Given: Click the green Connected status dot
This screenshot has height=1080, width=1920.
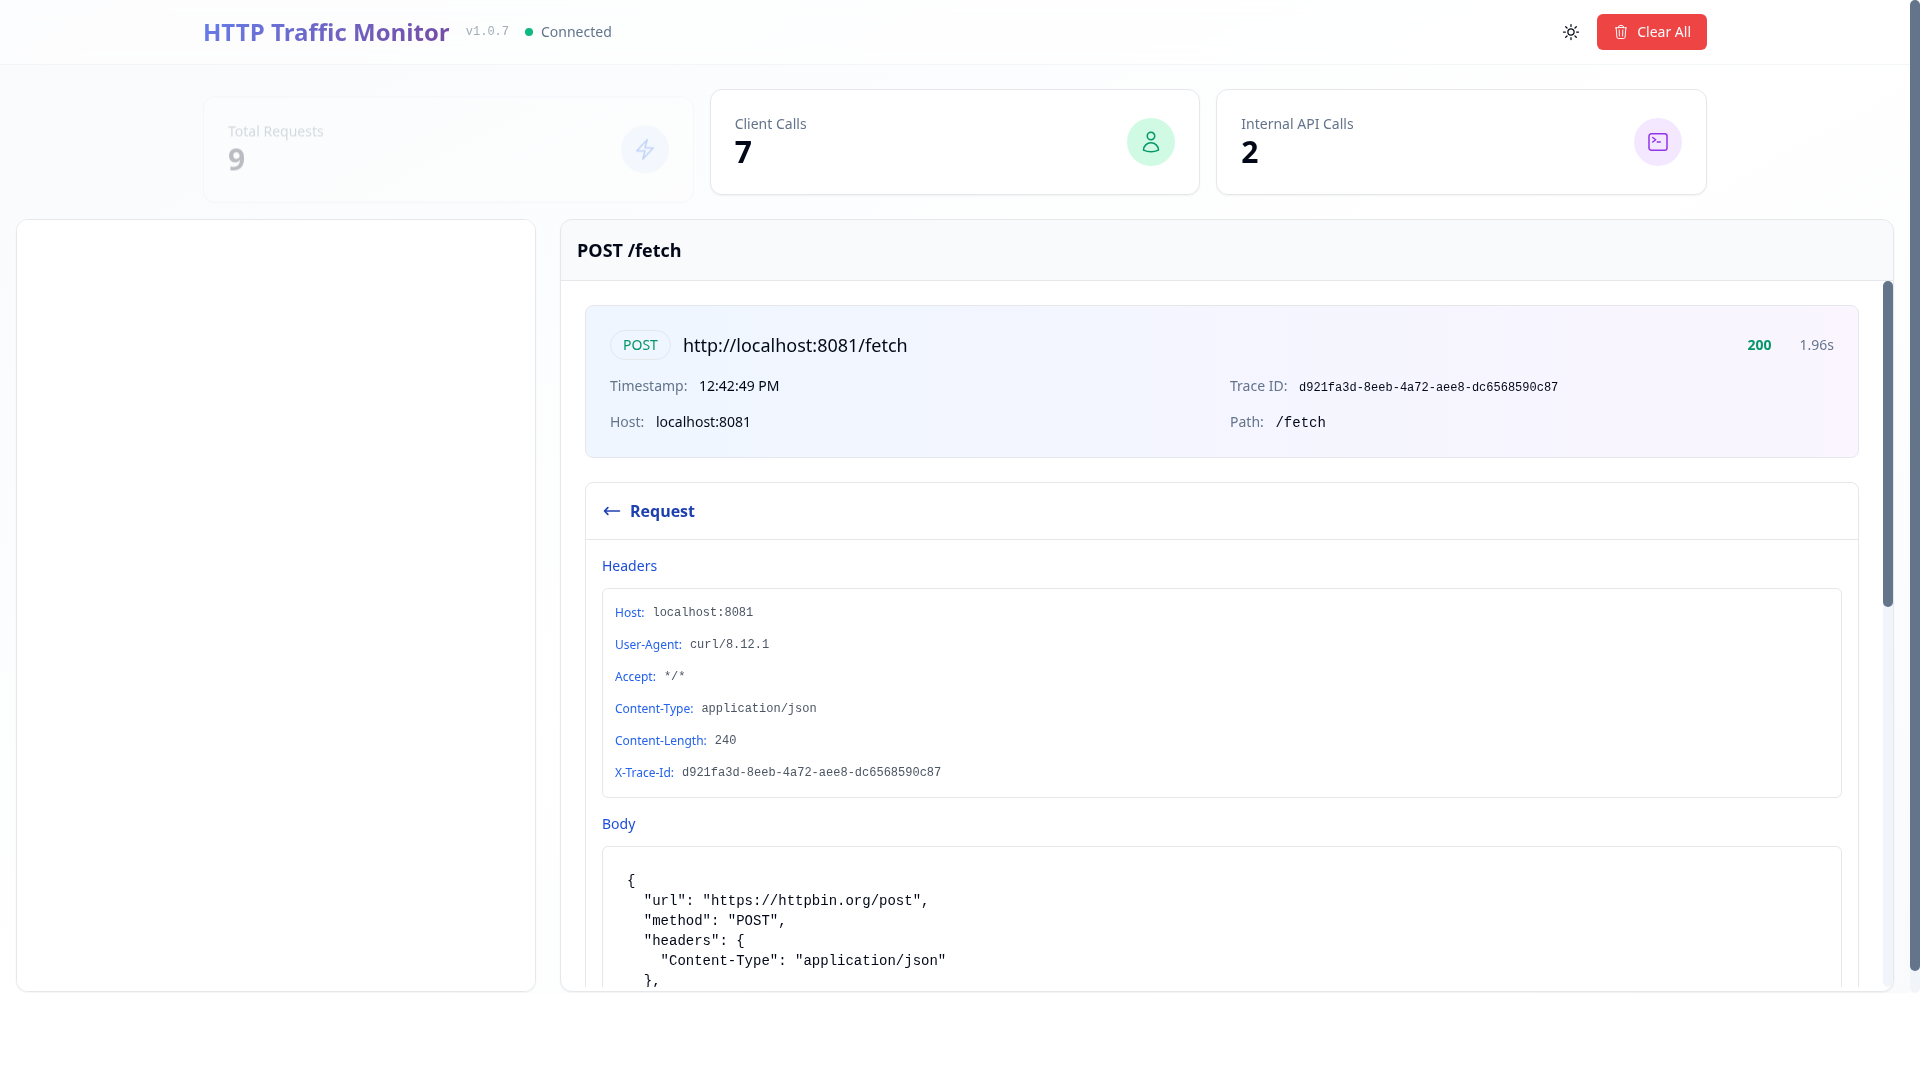Looking at the screenshot, I should pos(529,32).
